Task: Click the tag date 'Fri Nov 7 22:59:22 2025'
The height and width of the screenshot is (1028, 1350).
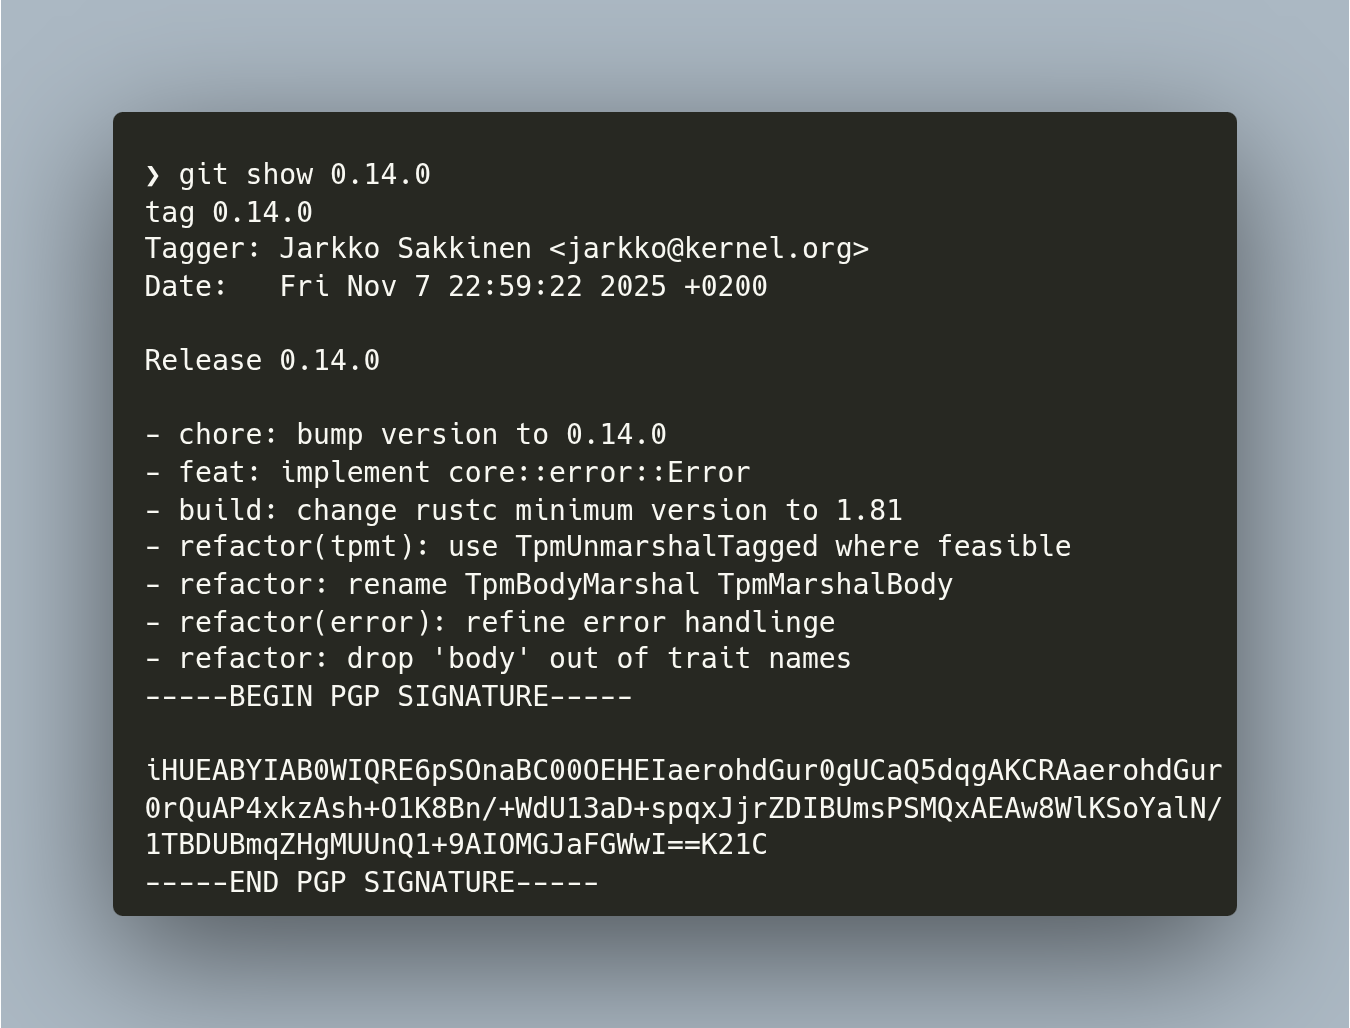Action: click(x=472, y=287)
